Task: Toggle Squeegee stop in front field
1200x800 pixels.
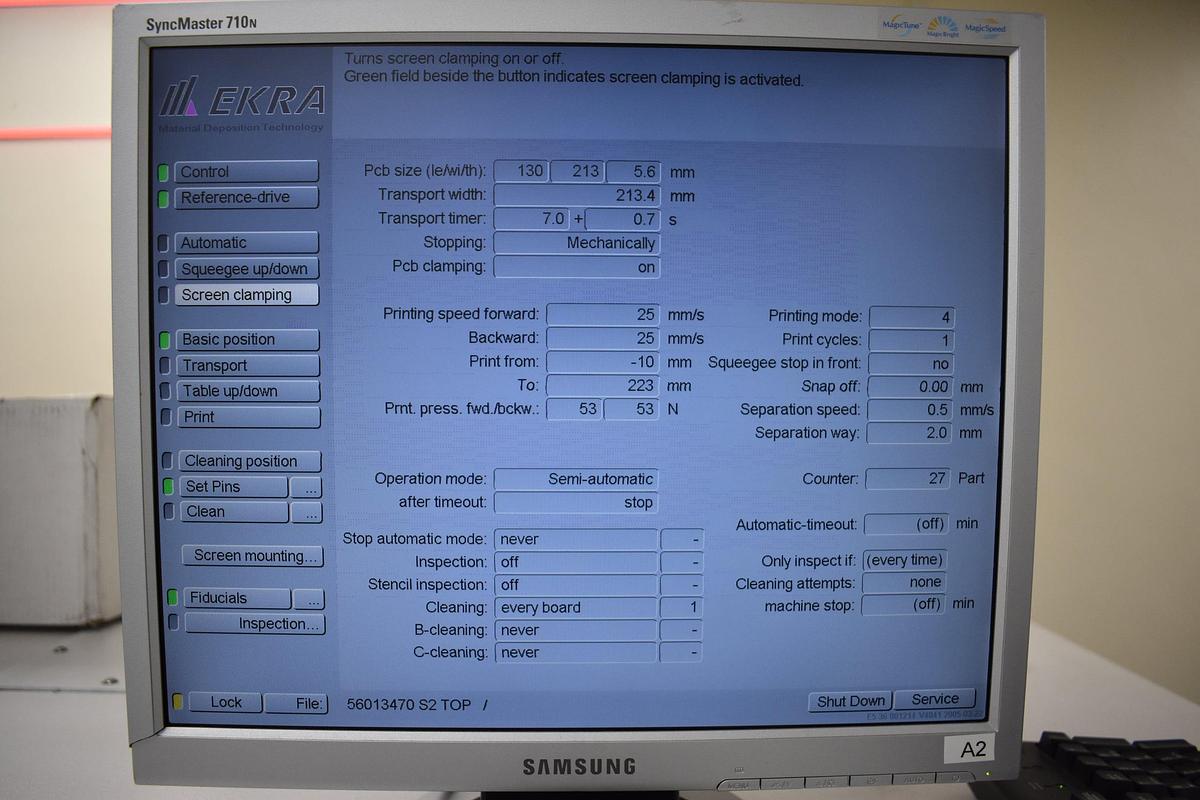Action: (911, 364)
